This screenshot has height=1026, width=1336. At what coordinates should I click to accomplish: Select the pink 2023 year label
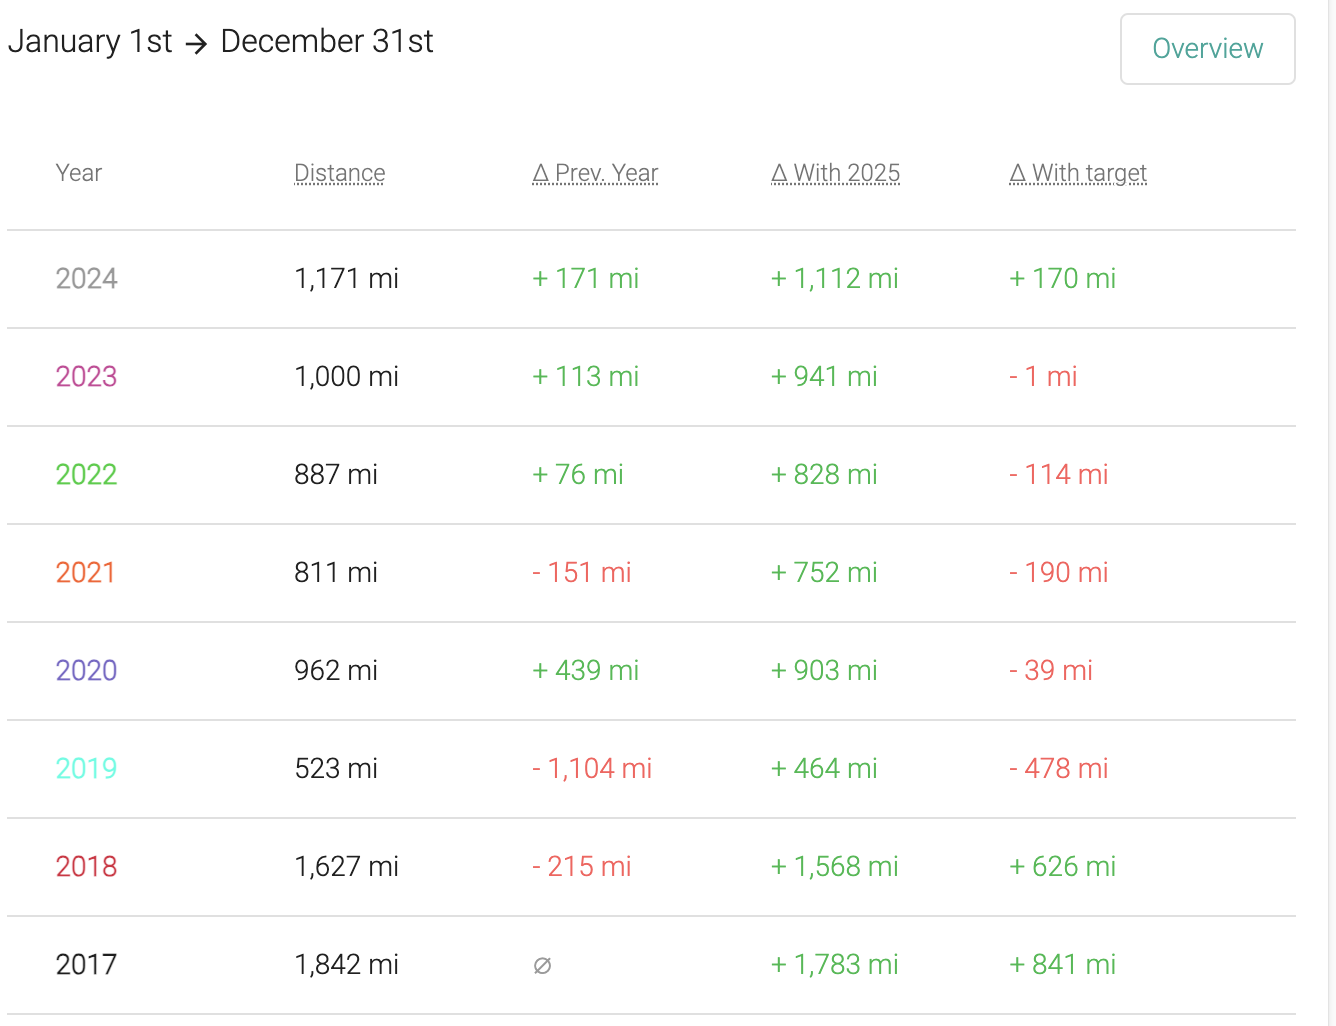coord(86,377)
